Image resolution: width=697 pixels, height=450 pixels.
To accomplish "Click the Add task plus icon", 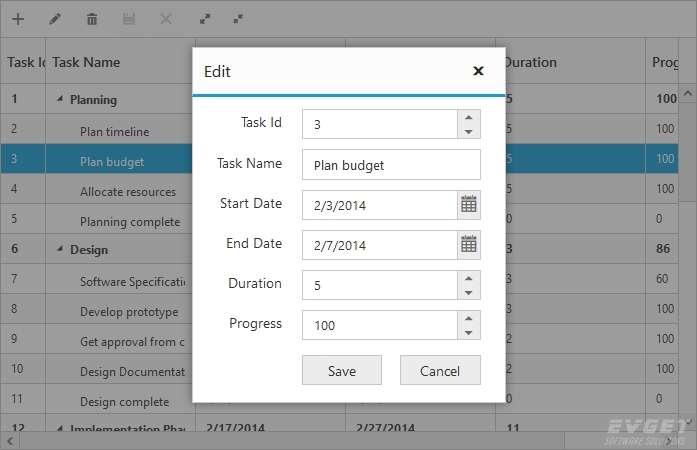I will 18,19.
